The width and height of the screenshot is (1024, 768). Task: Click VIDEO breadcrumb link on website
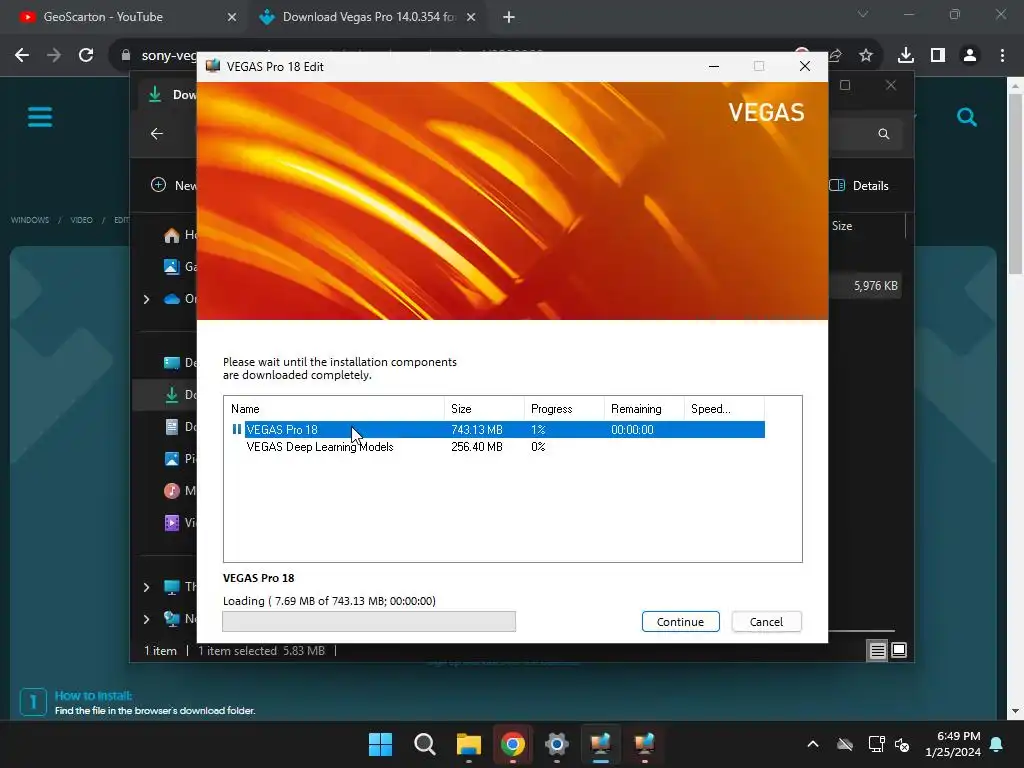82,220
